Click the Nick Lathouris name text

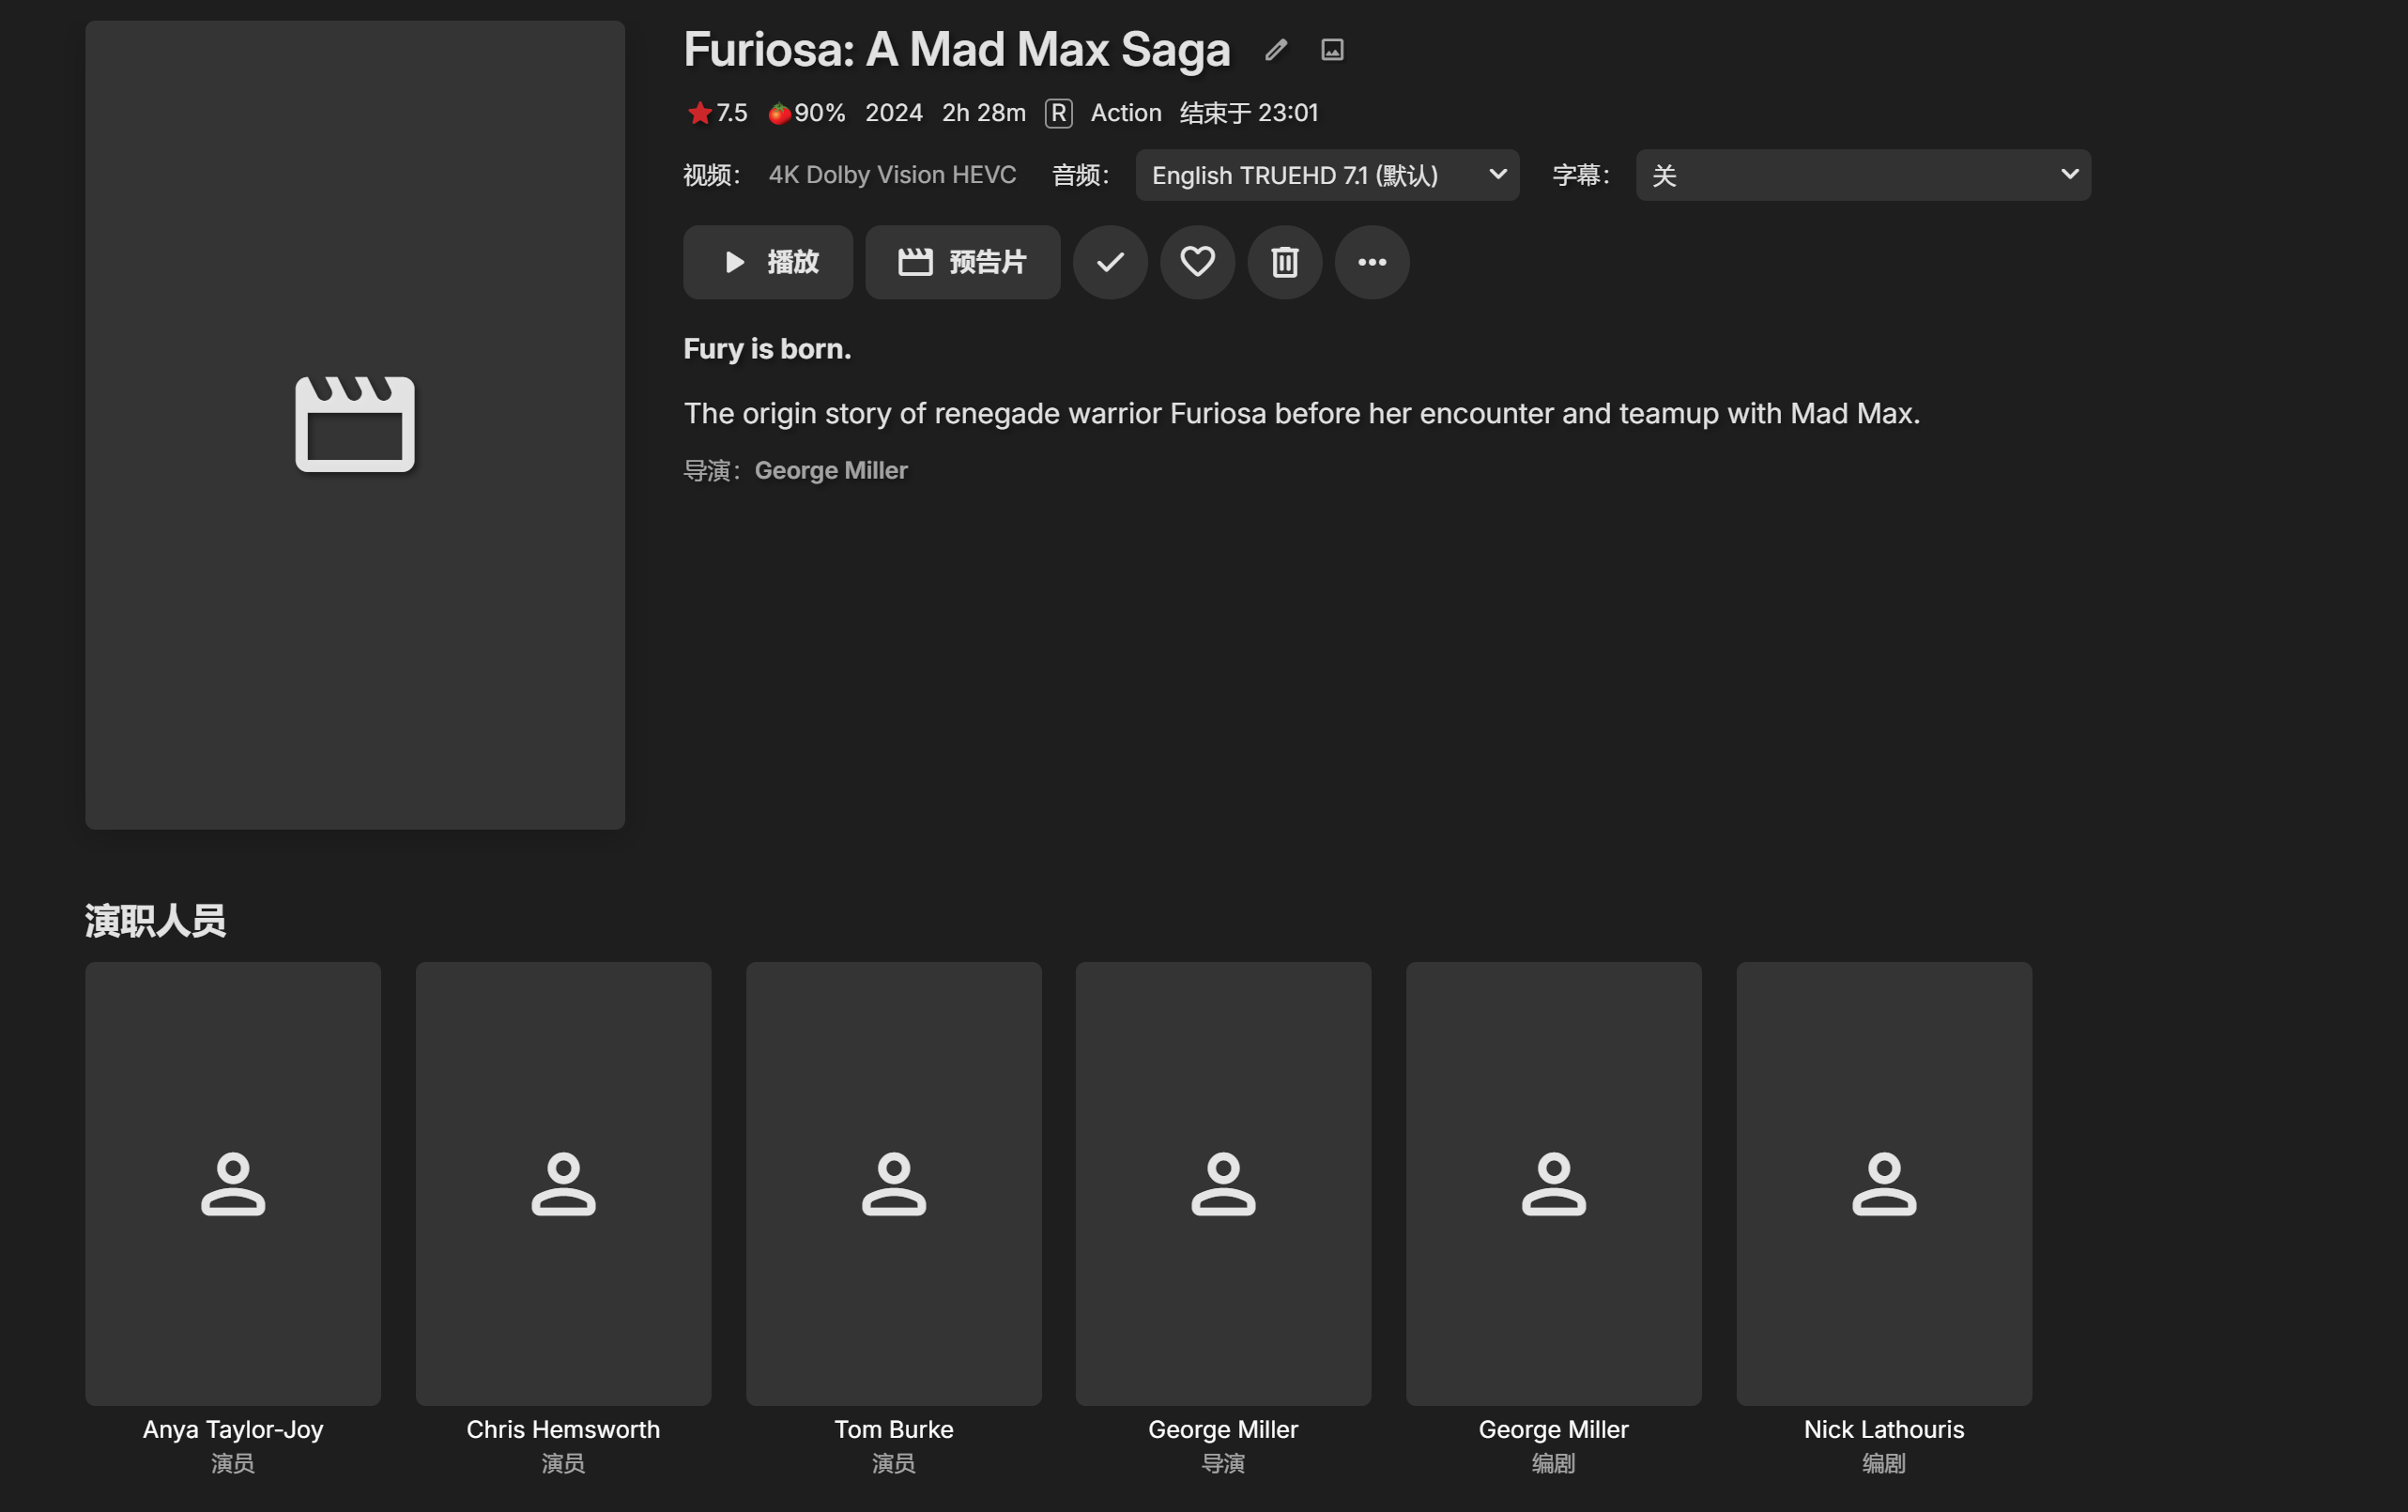pos(1884,1429)
